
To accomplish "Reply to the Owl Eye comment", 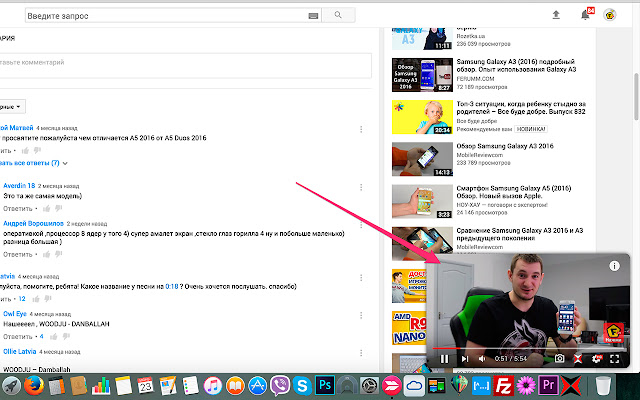I will tap(18, 337).
